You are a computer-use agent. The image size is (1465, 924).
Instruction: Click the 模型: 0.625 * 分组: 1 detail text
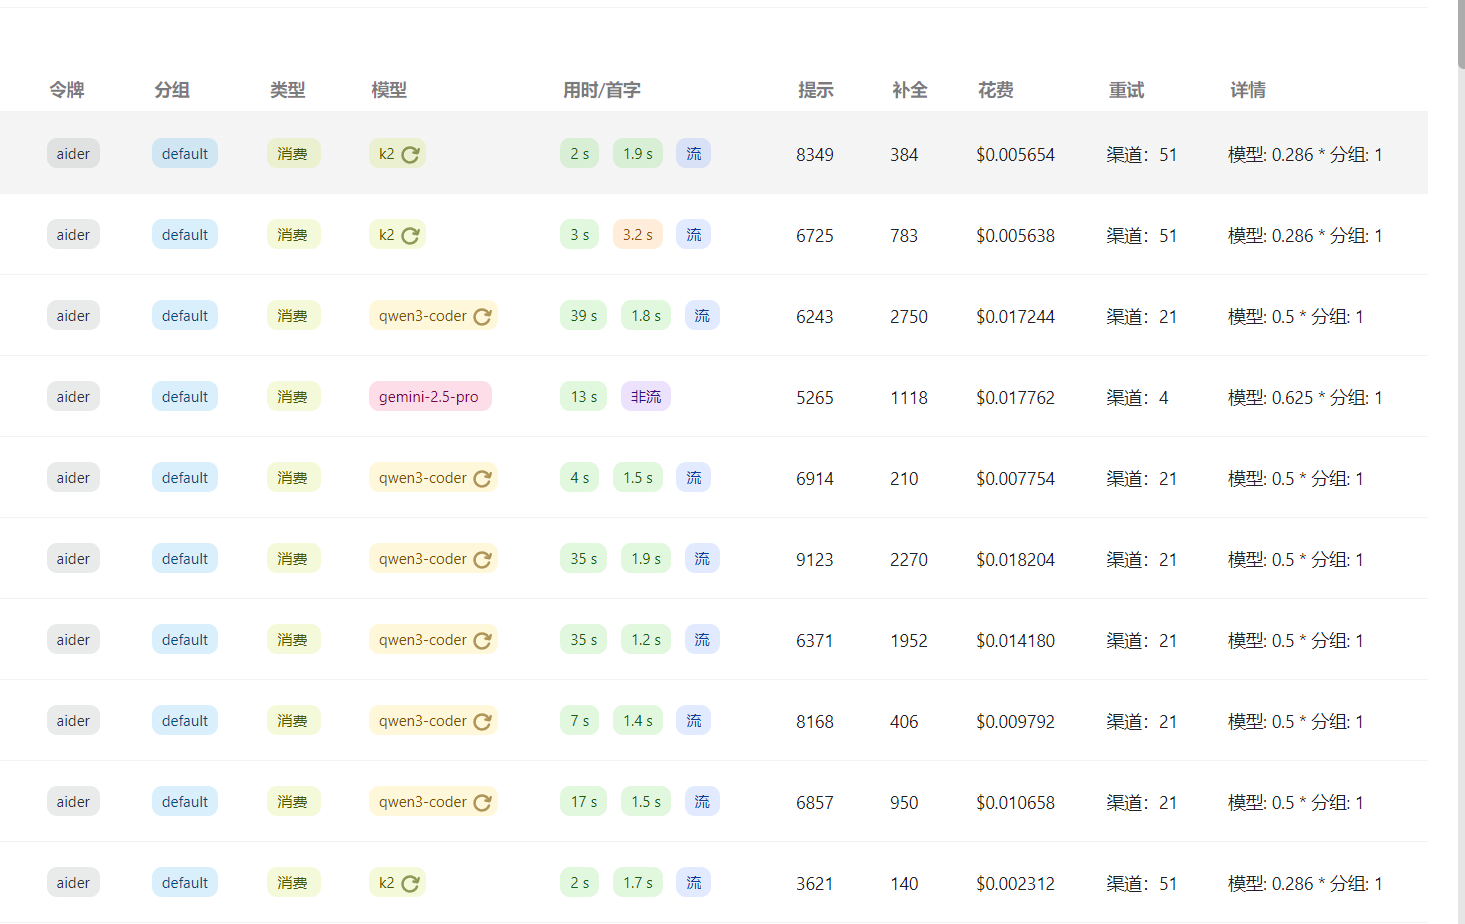click(x=1305, y=398)
